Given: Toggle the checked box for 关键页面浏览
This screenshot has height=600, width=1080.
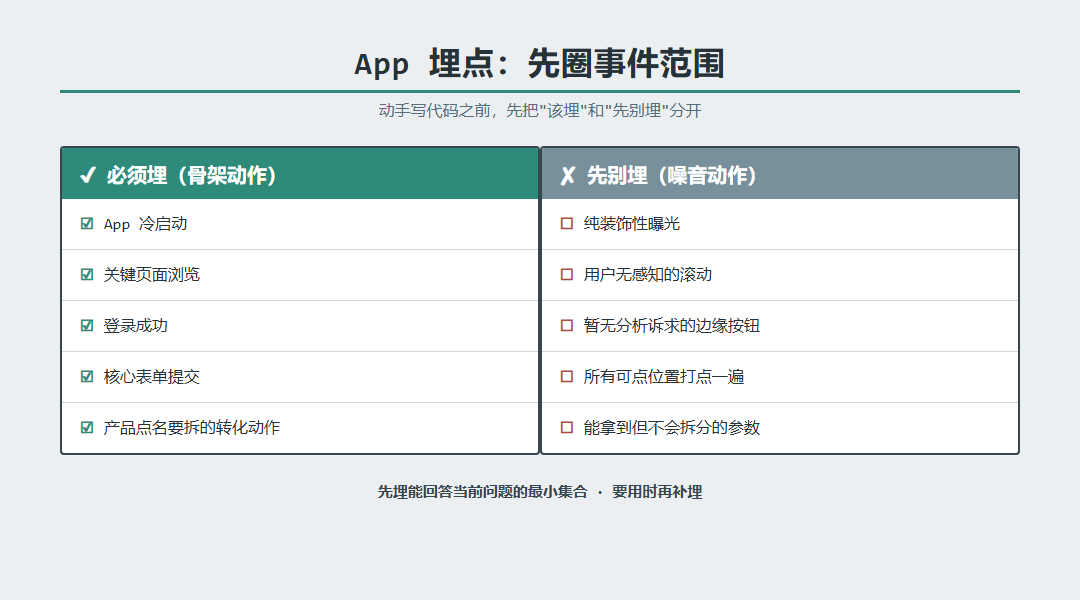Looking at the screenshot, I should click(87, 274).
